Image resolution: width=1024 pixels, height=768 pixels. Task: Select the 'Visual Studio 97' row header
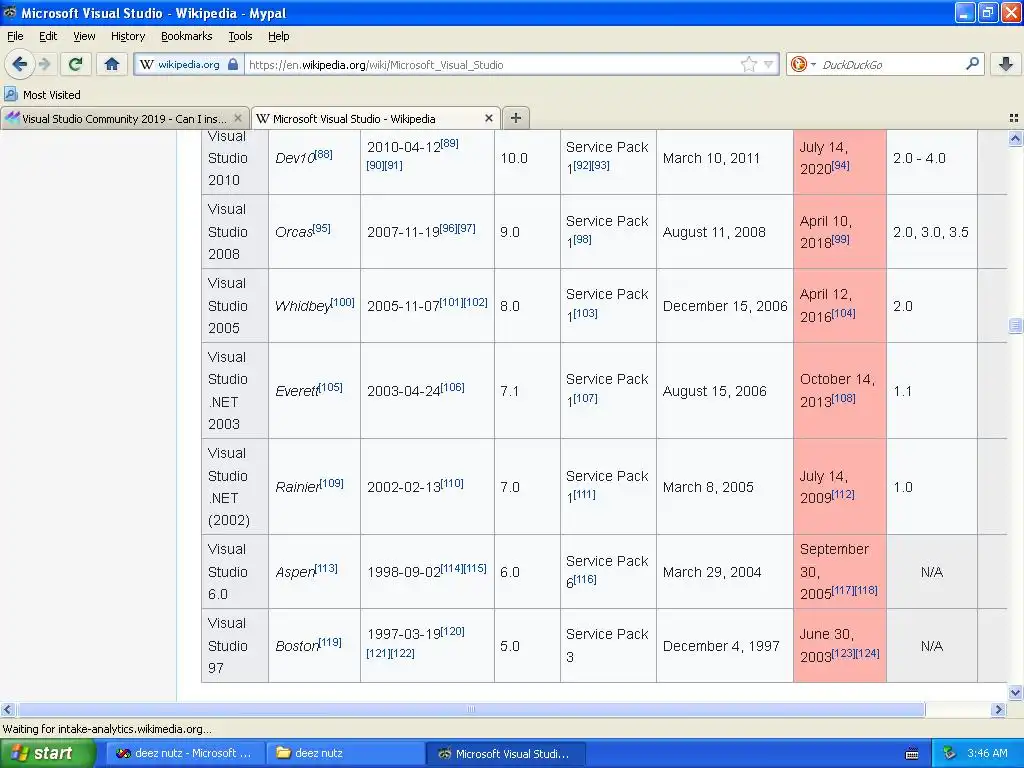click(x=235, y=646)
